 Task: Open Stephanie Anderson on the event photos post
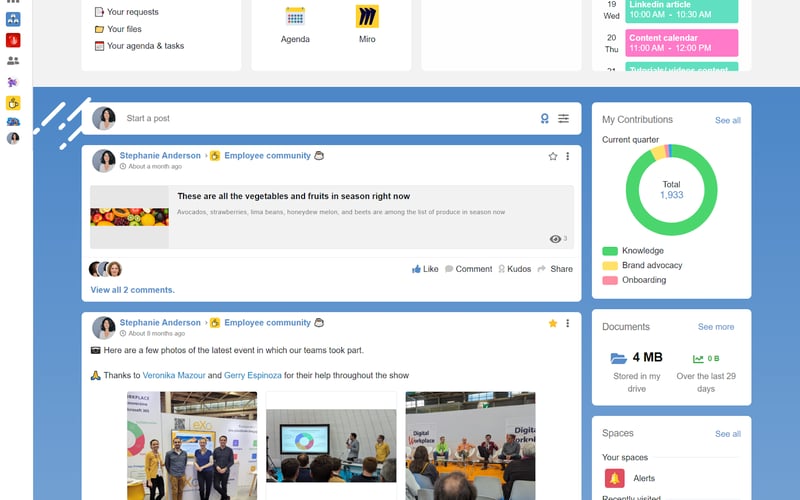pos(160,322)
